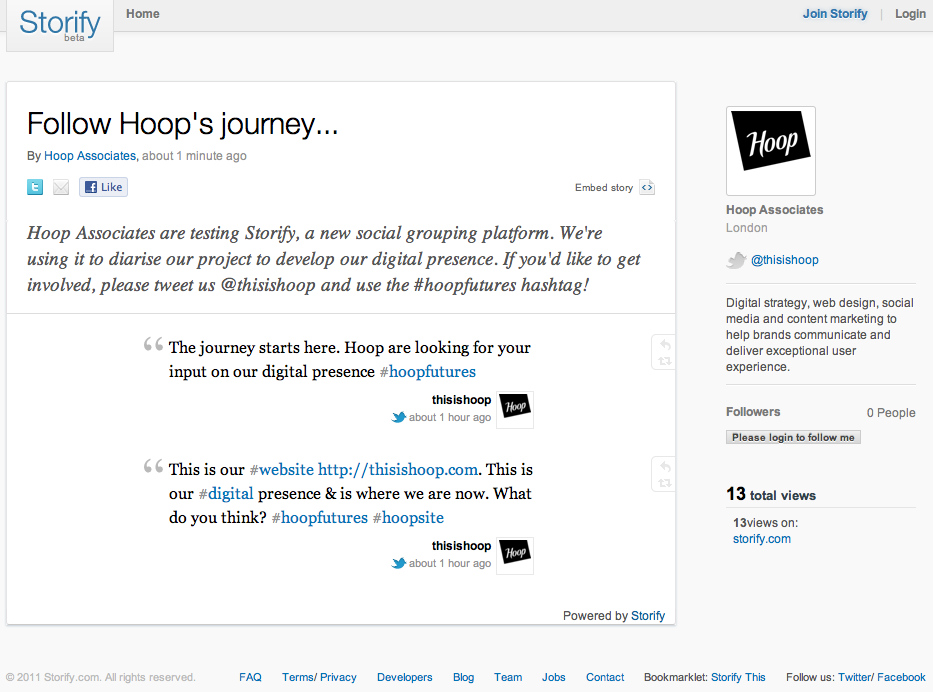Open Terms/ Privacy footer link

pyautogui.click(x=319, y=677)
